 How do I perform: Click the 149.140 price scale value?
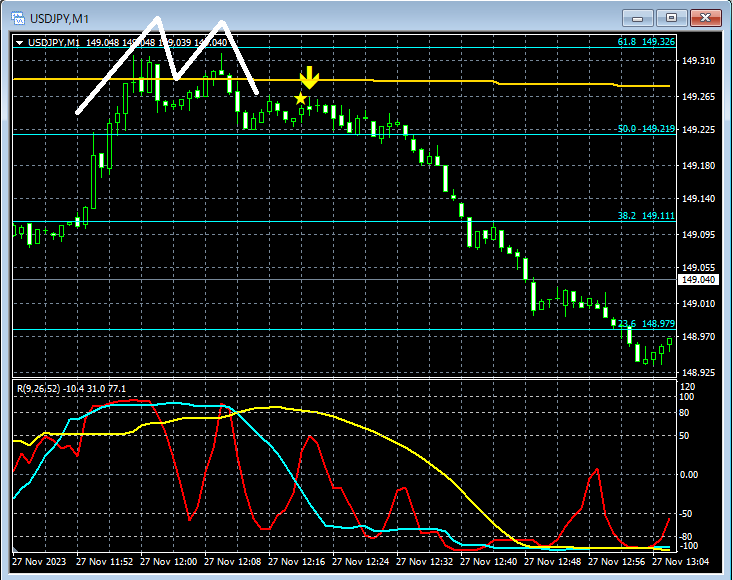pyautogui.click(x=698, y=199)
